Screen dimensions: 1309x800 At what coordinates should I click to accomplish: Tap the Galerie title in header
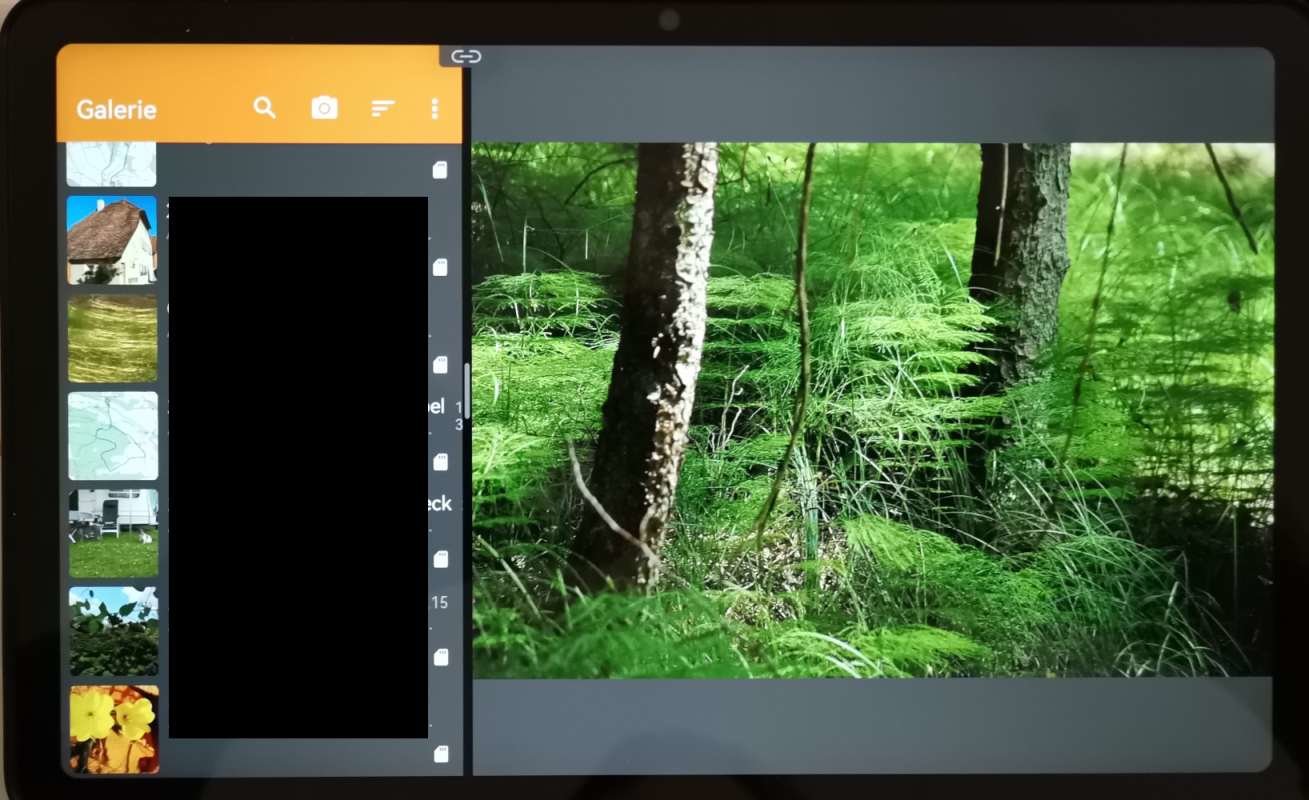point(116,110)
